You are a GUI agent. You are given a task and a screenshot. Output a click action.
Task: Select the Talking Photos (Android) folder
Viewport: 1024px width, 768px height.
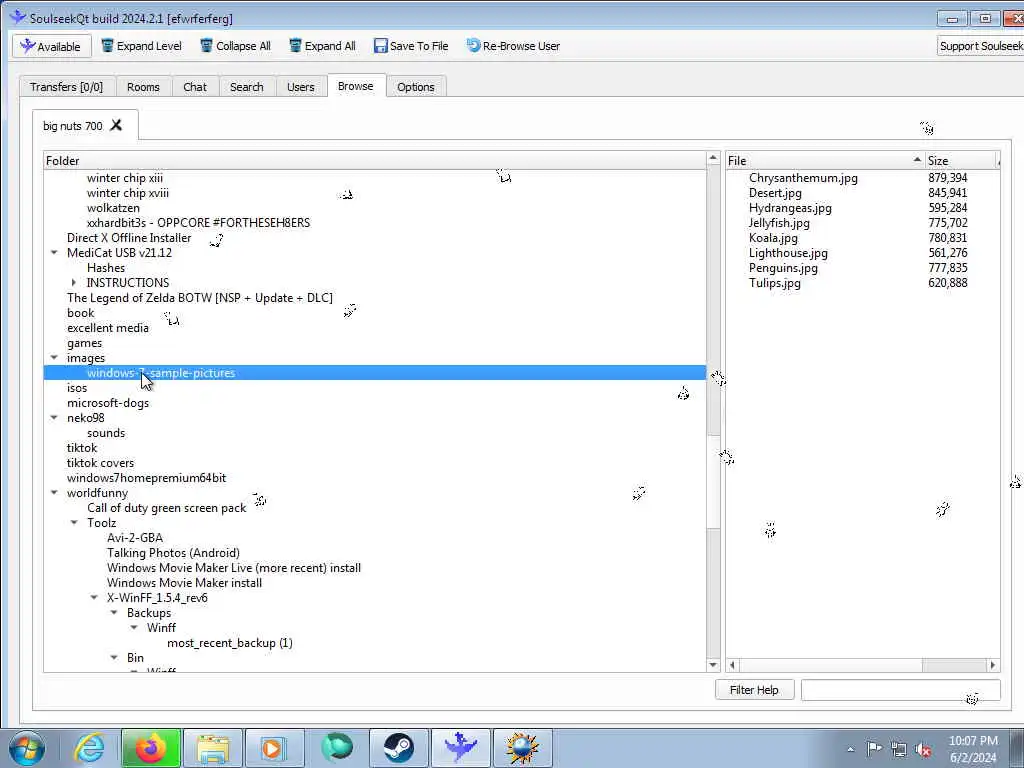[173, 553]
